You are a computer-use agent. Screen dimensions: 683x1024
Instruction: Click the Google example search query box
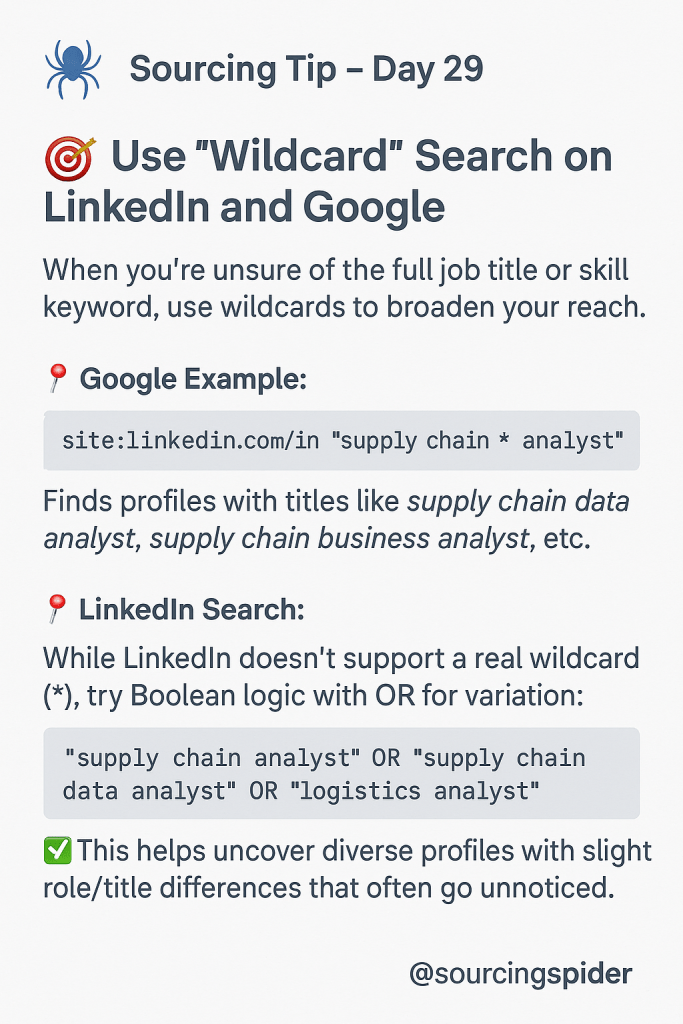[341, 440]
